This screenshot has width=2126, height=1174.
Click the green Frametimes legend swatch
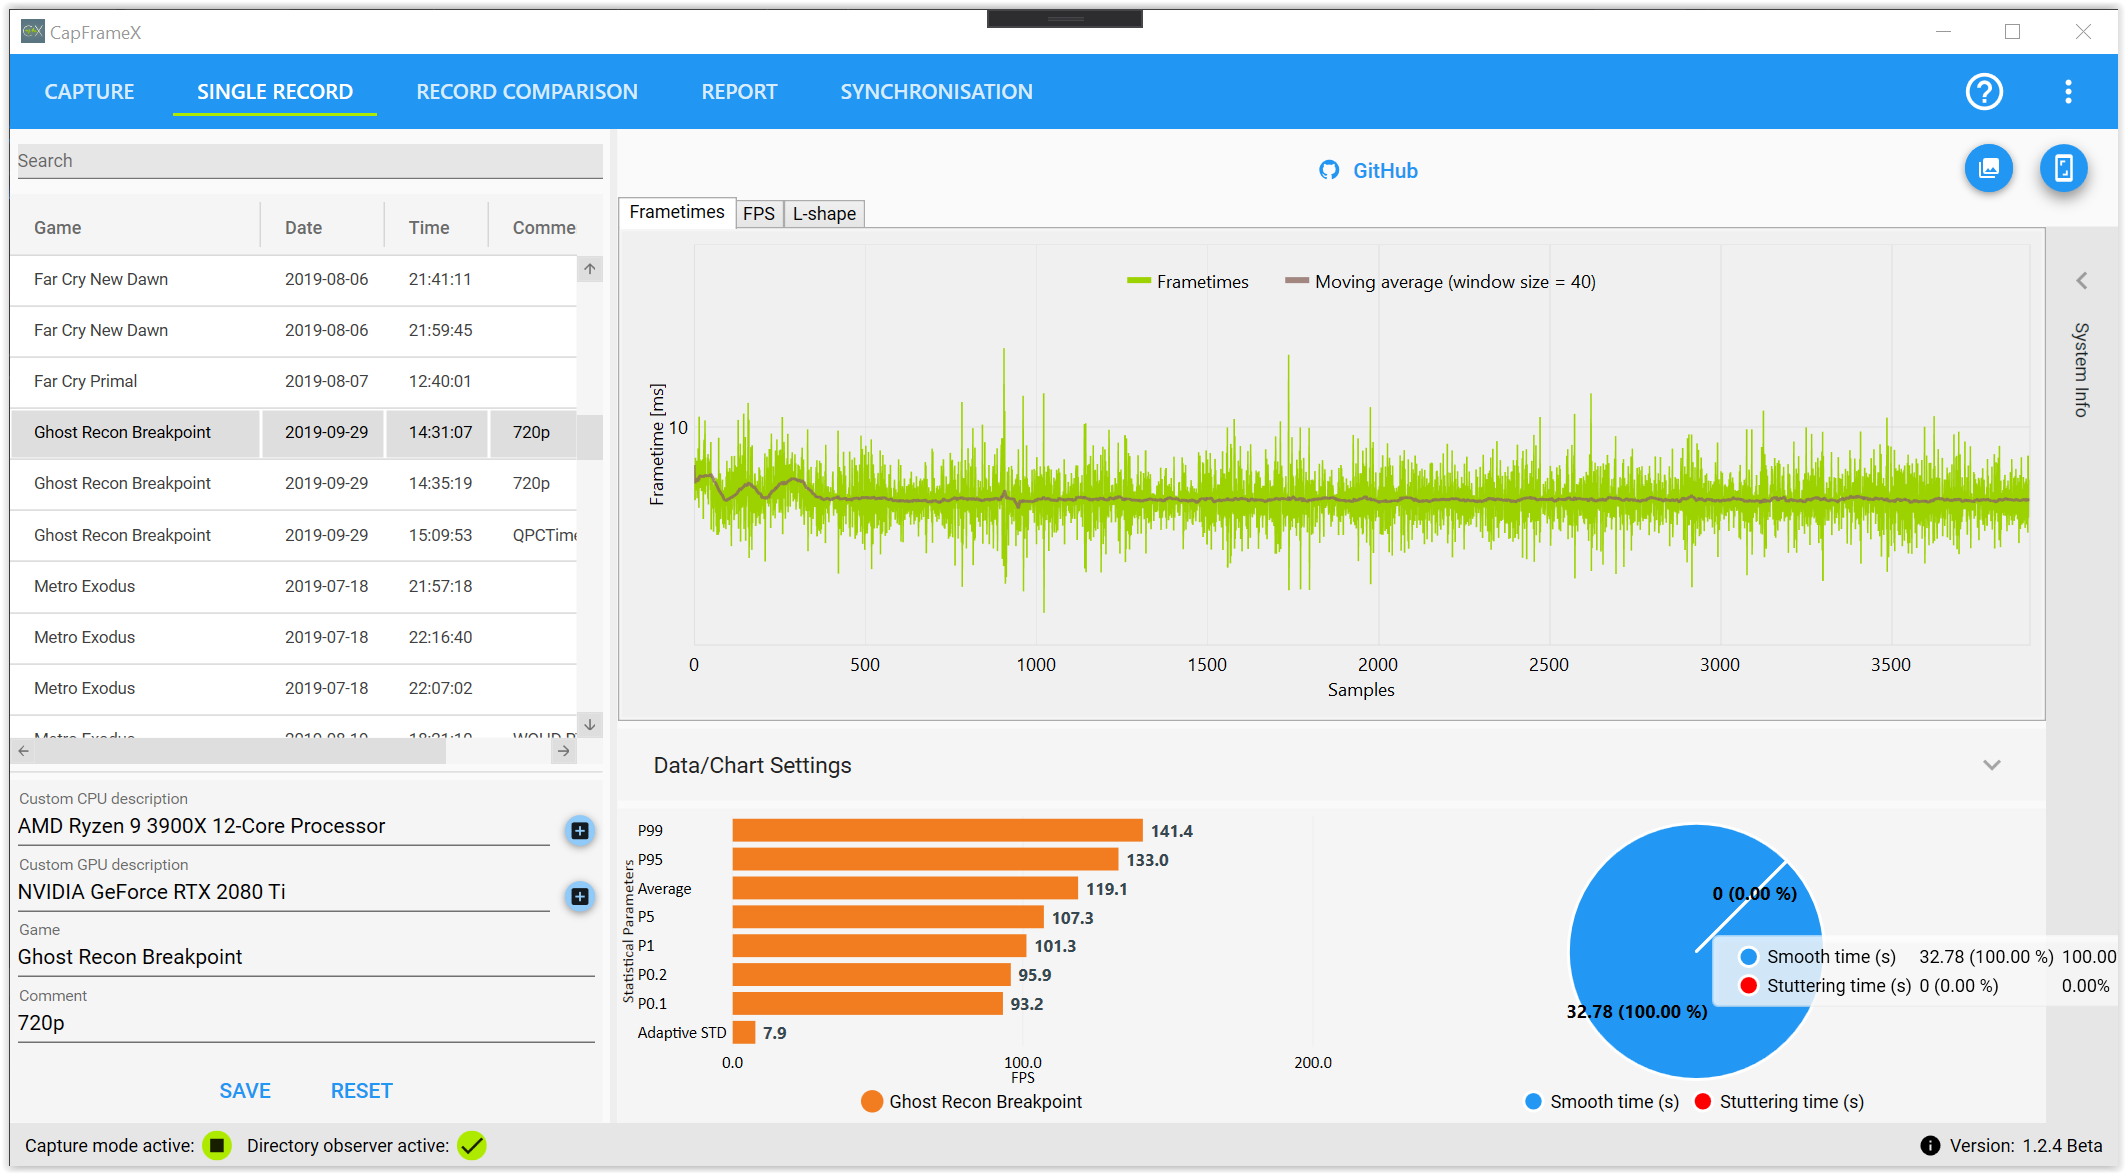1138,282
